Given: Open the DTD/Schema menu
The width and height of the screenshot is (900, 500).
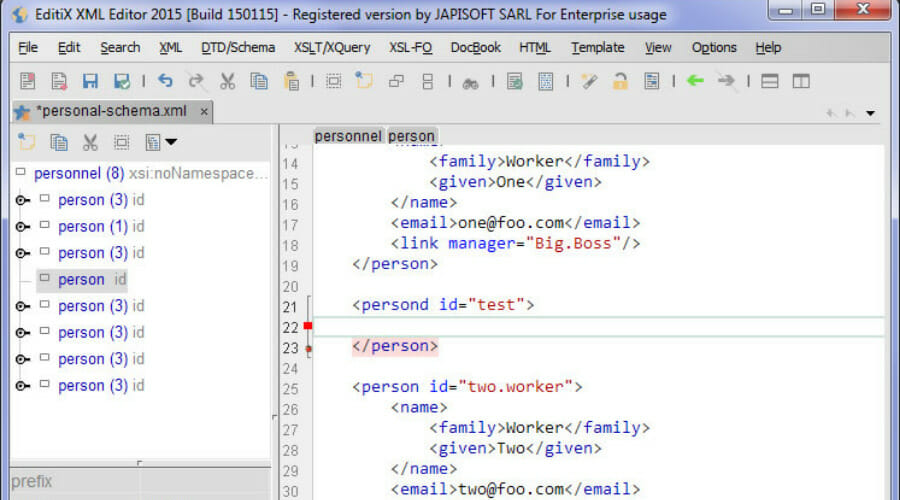Looking at the screenshot, I should pos(238,48).
